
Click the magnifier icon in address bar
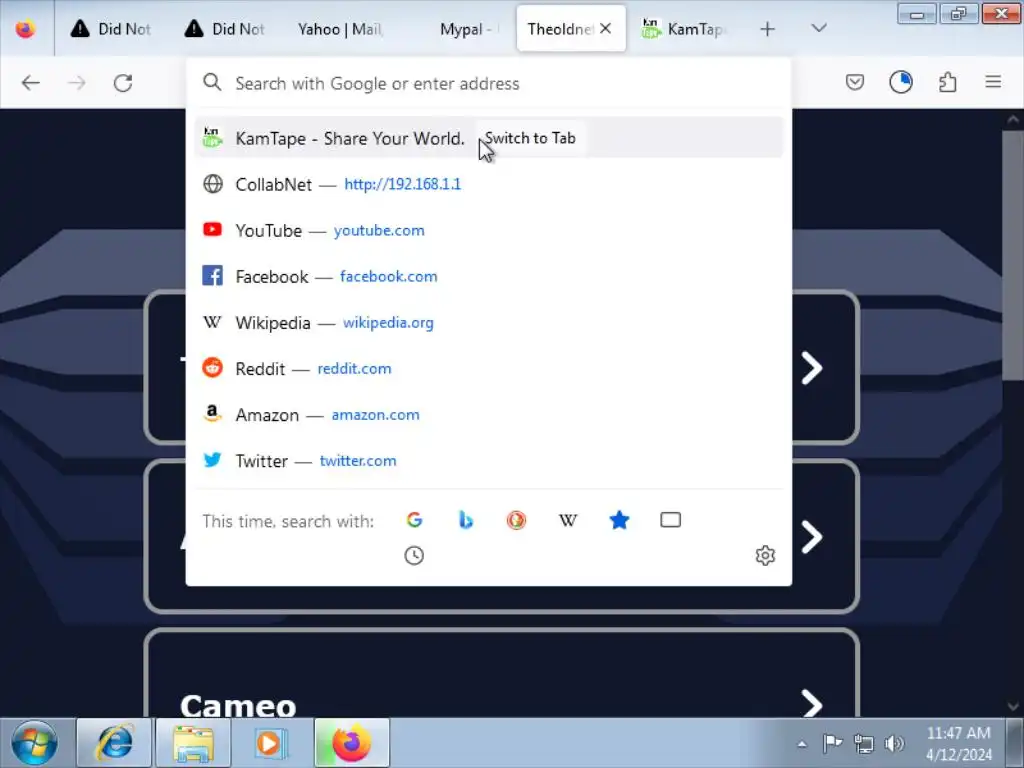pos(212,82)
